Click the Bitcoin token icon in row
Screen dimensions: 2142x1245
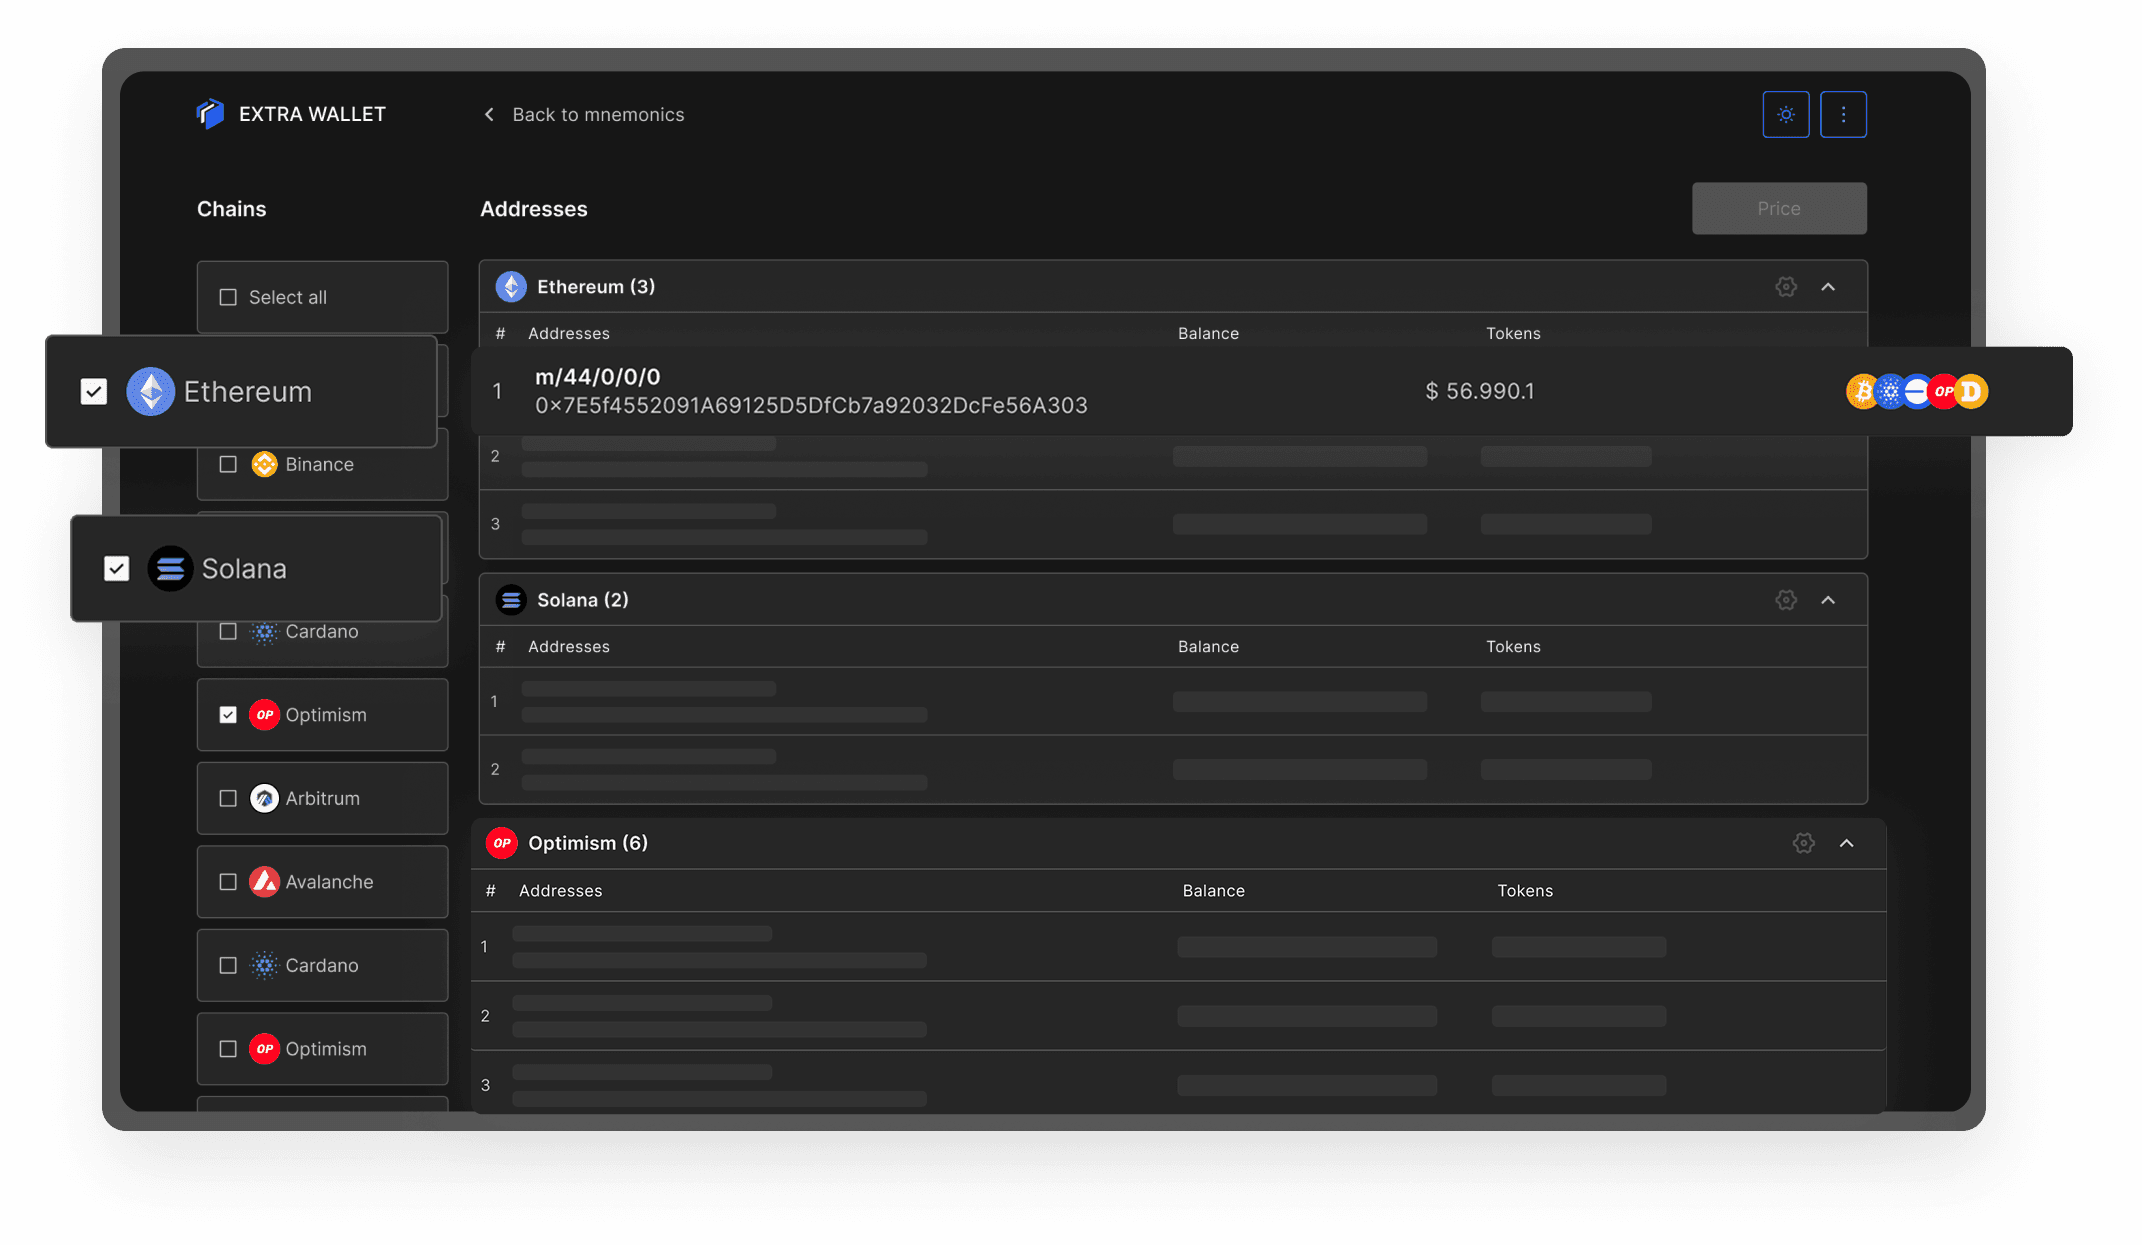click(x=1862, y=392)
